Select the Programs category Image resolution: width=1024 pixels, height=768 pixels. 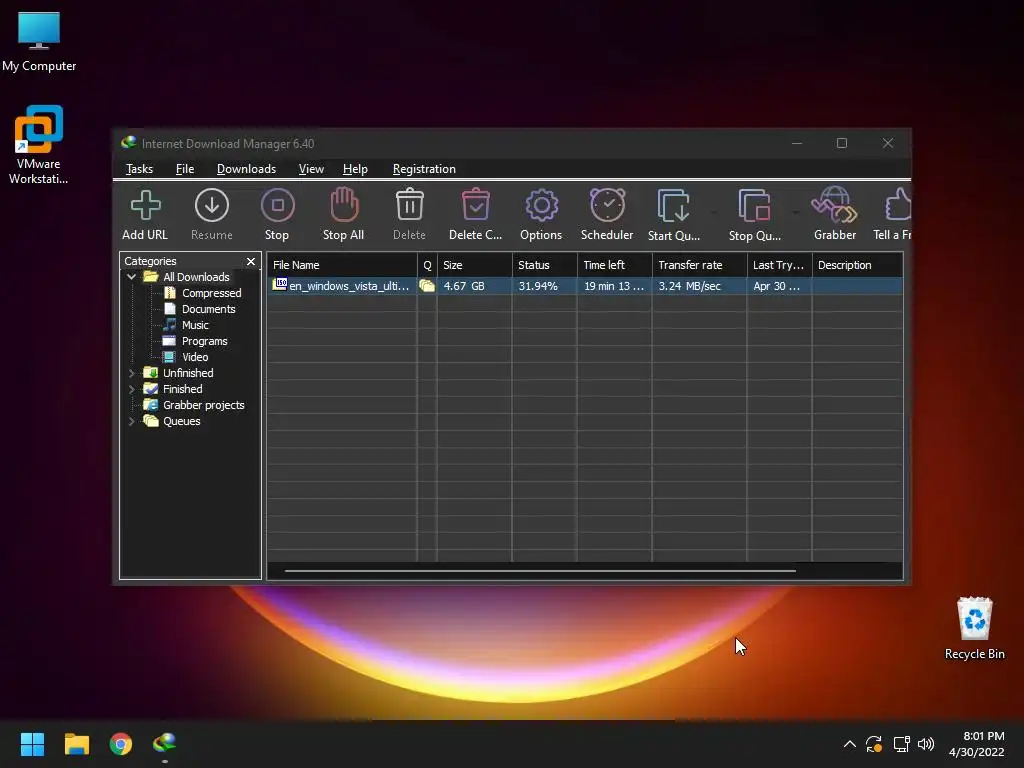[204, 341]
